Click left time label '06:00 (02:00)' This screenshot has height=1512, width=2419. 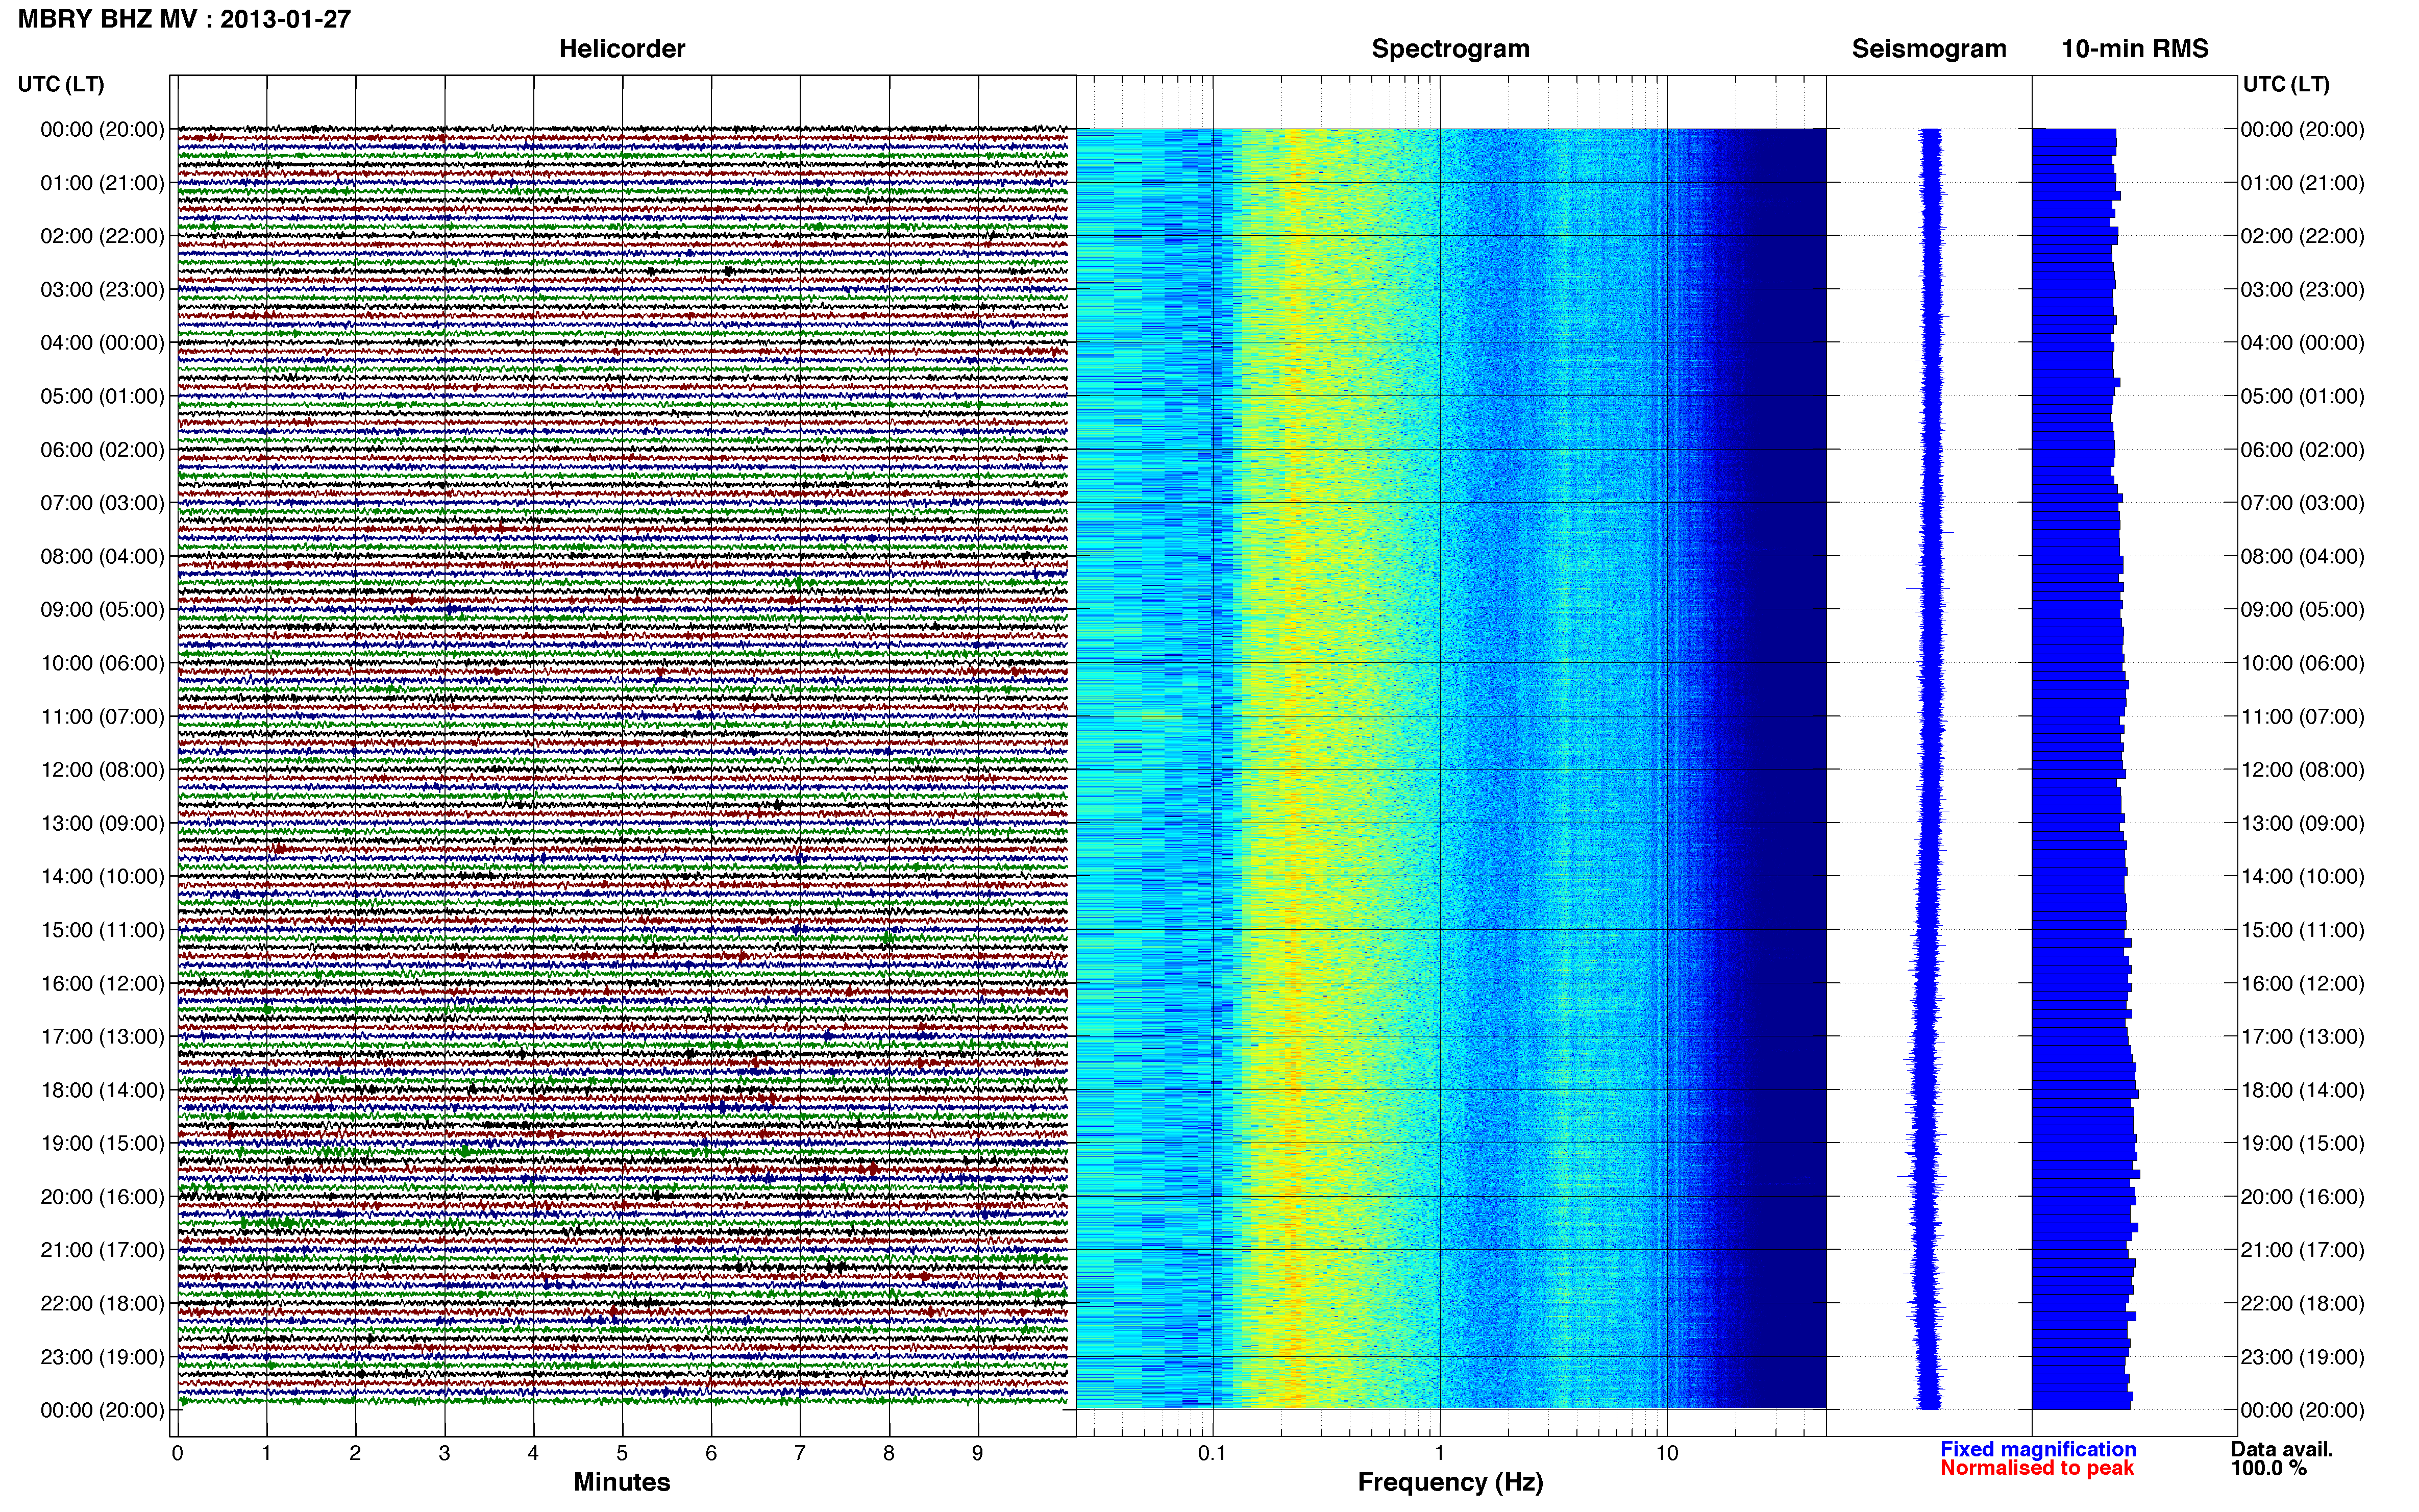102,450
